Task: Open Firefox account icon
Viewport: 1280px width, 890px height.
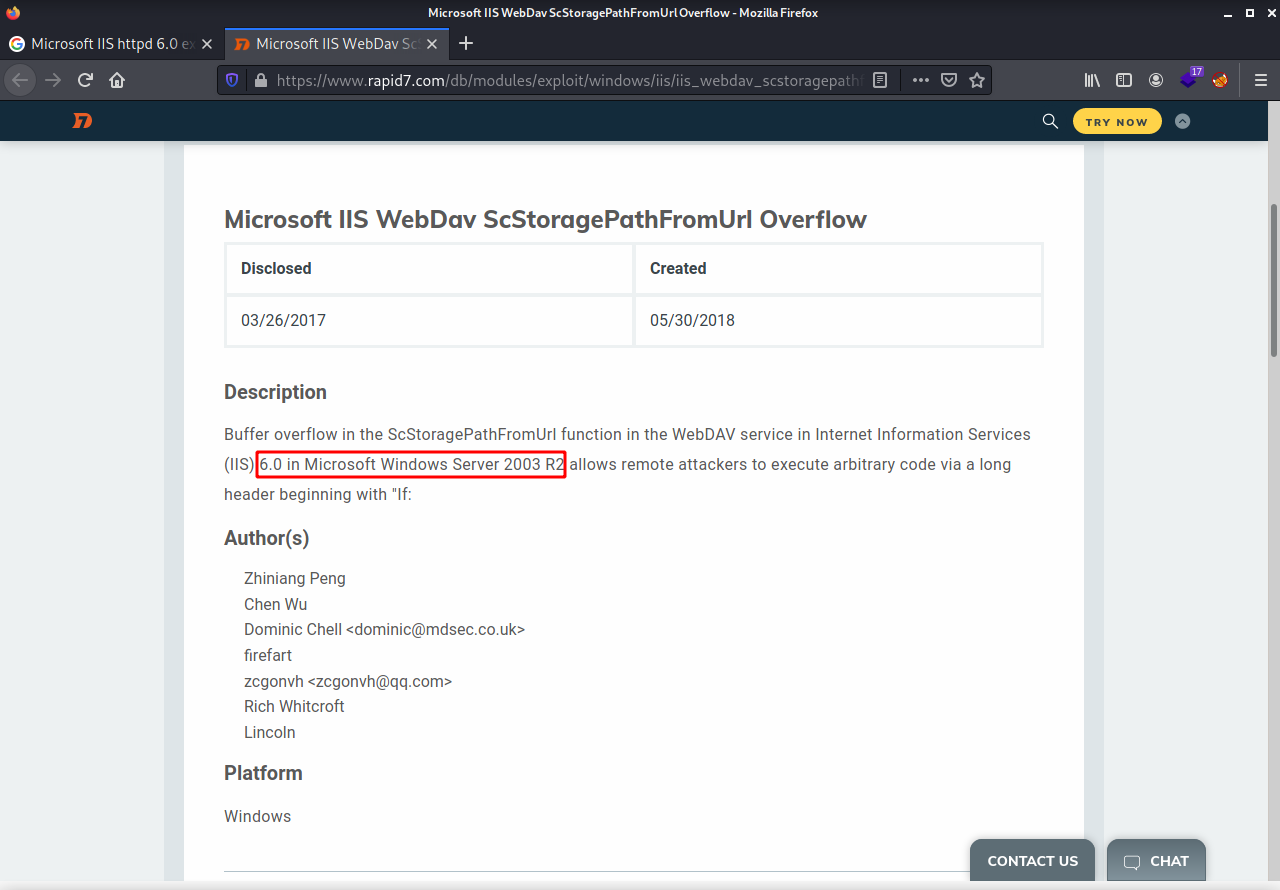Action: (1156, 80)
